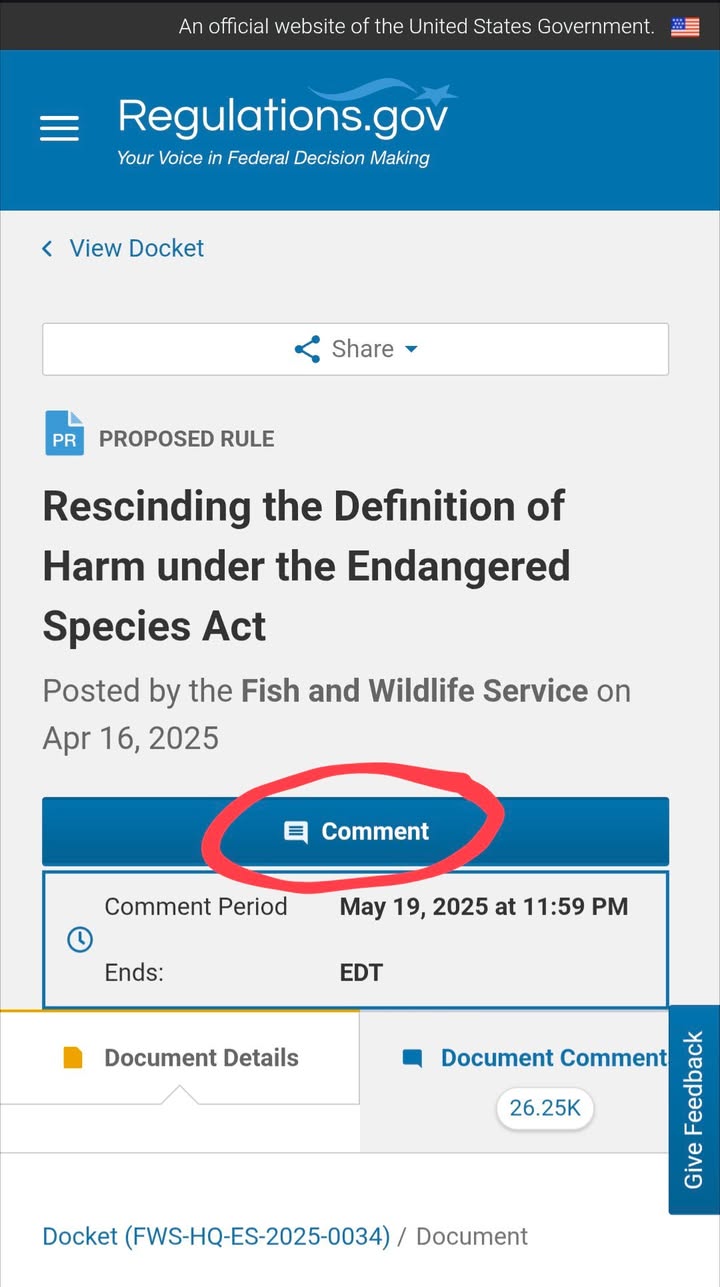720x1287 pixels.
Task: Open the hamburger navigation menu
Action: click(59, 129)
